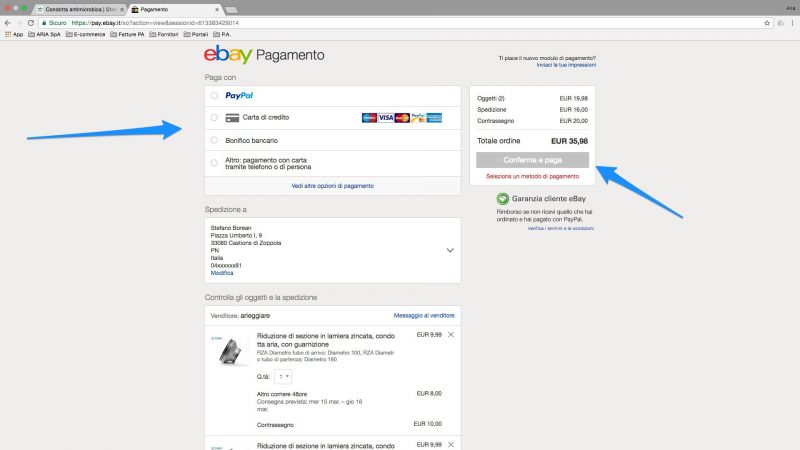Click the Visa card icon
Image resolution: width=800 pixels, height=450 pixels.
[x=386, y=118]
